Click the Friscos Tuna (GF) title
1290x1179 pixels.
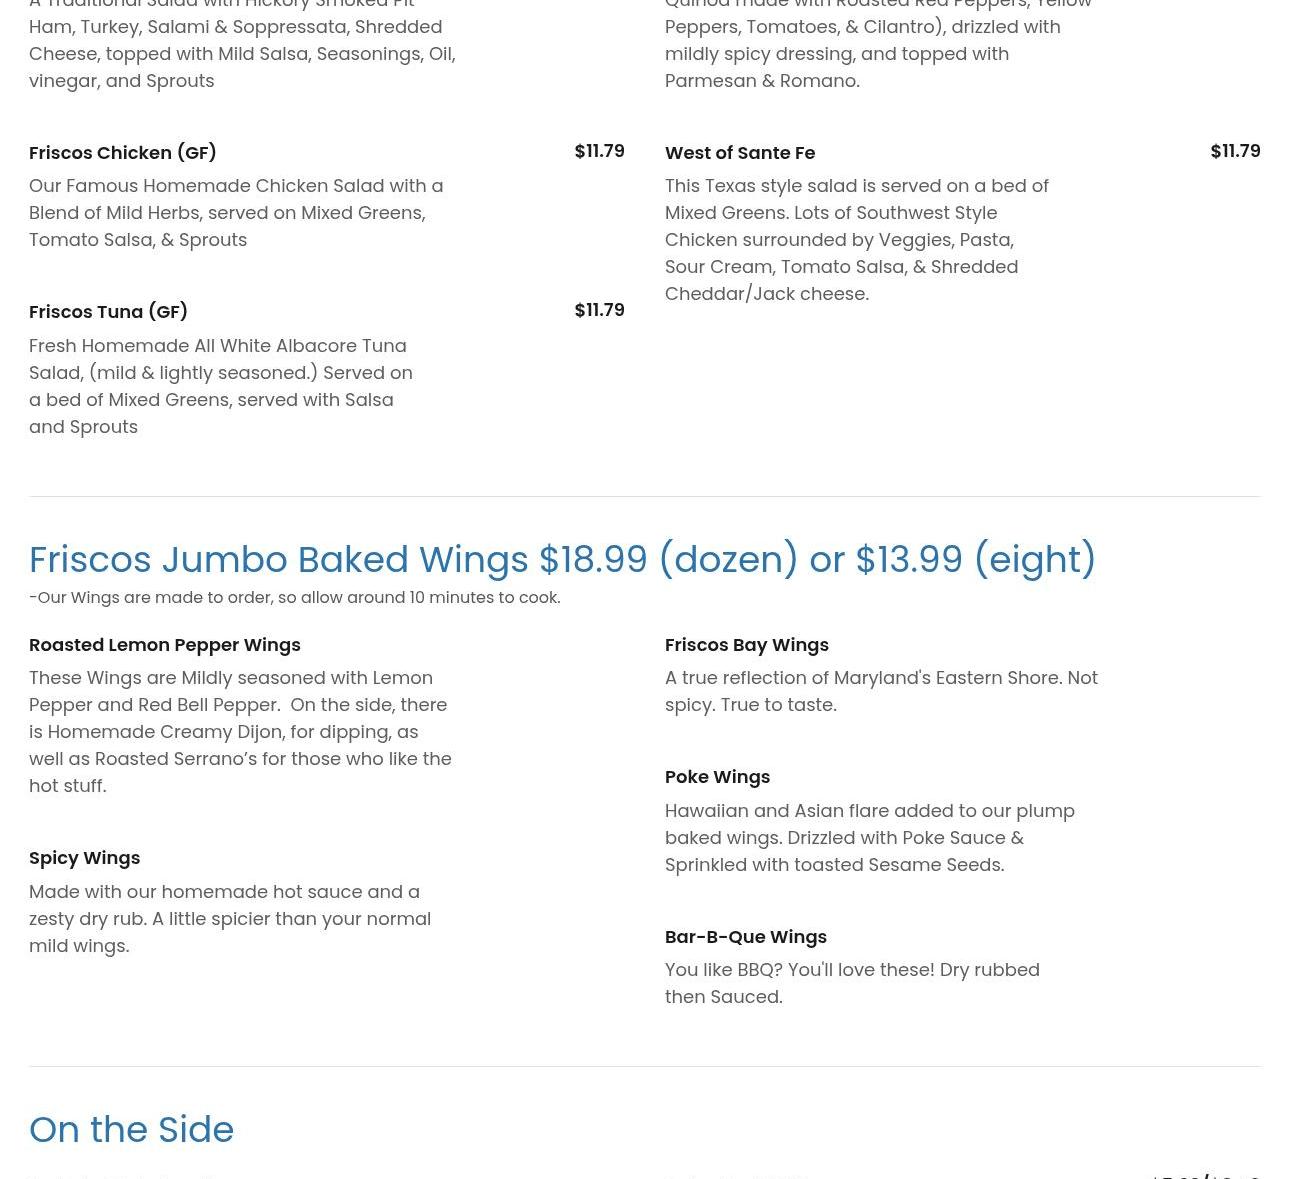click(x=108, y=312)
